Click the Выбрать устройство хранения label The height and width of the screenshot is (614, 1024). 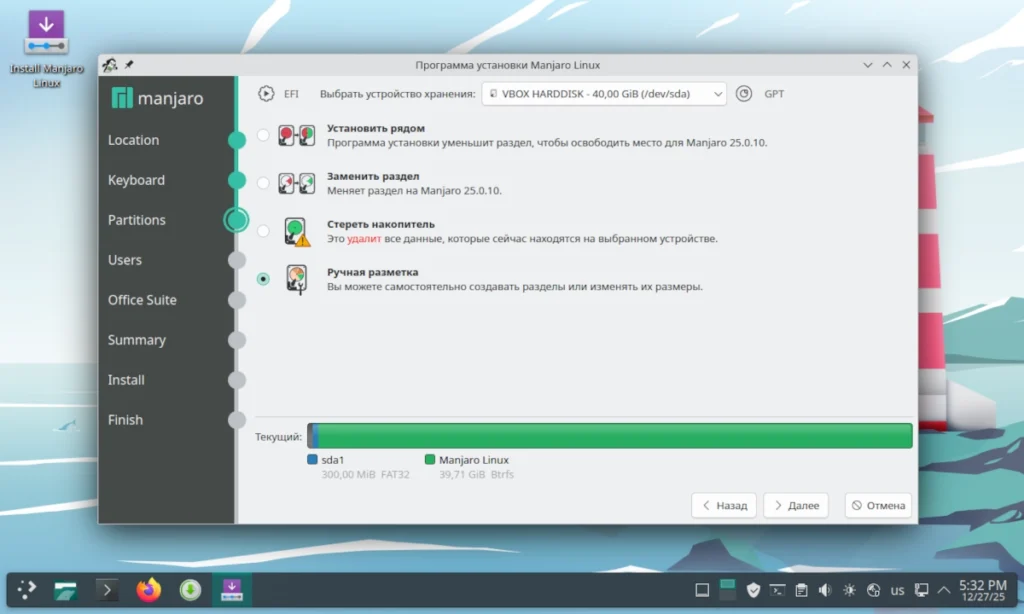(x=398, y=93)
